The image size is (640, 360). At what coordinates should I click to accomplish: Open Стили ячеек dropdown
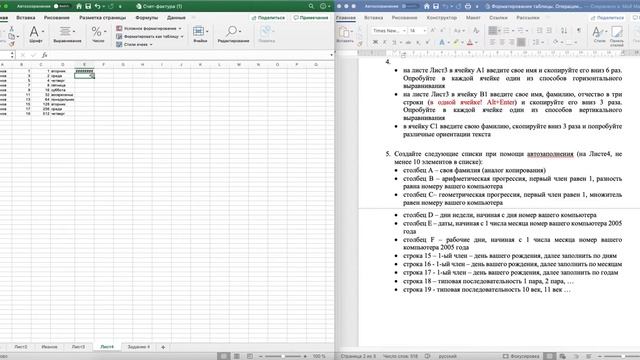pos(134,44)
